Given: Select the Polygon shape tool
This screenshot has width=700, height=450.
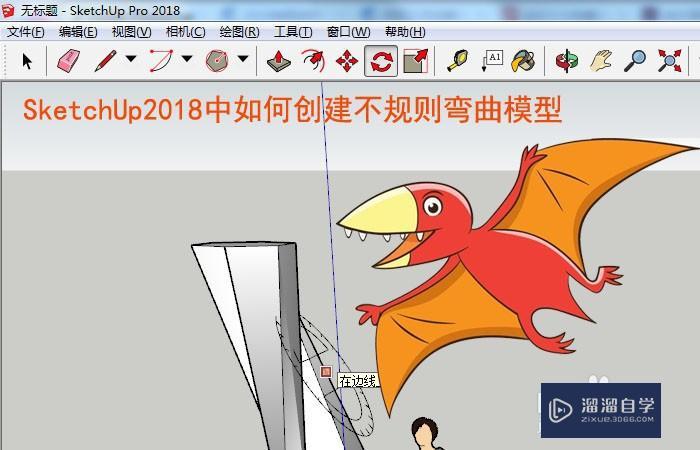Looking at the screenshot, I should tap(217, 61).
